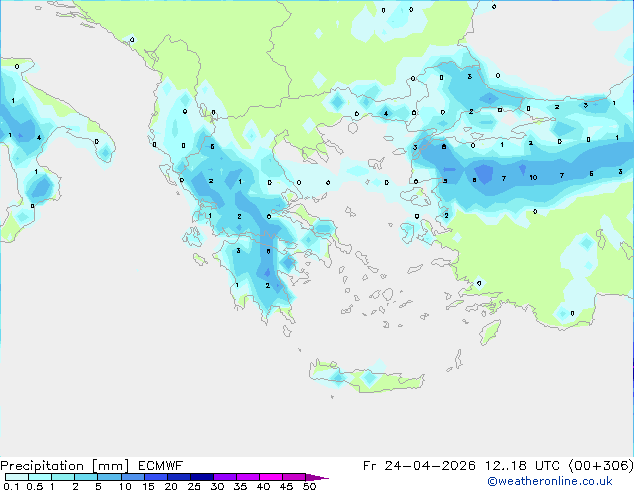634x490 pixels.
Task: Click the '45' legend scale label
Action: 286,486
